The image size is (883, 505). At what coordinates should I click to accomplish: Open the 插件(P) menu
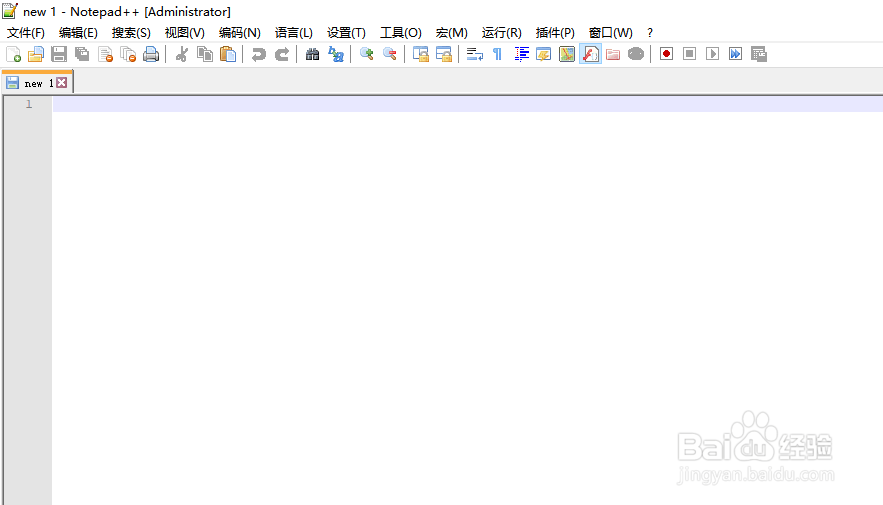pyautogui.click(x=555, y=33)
